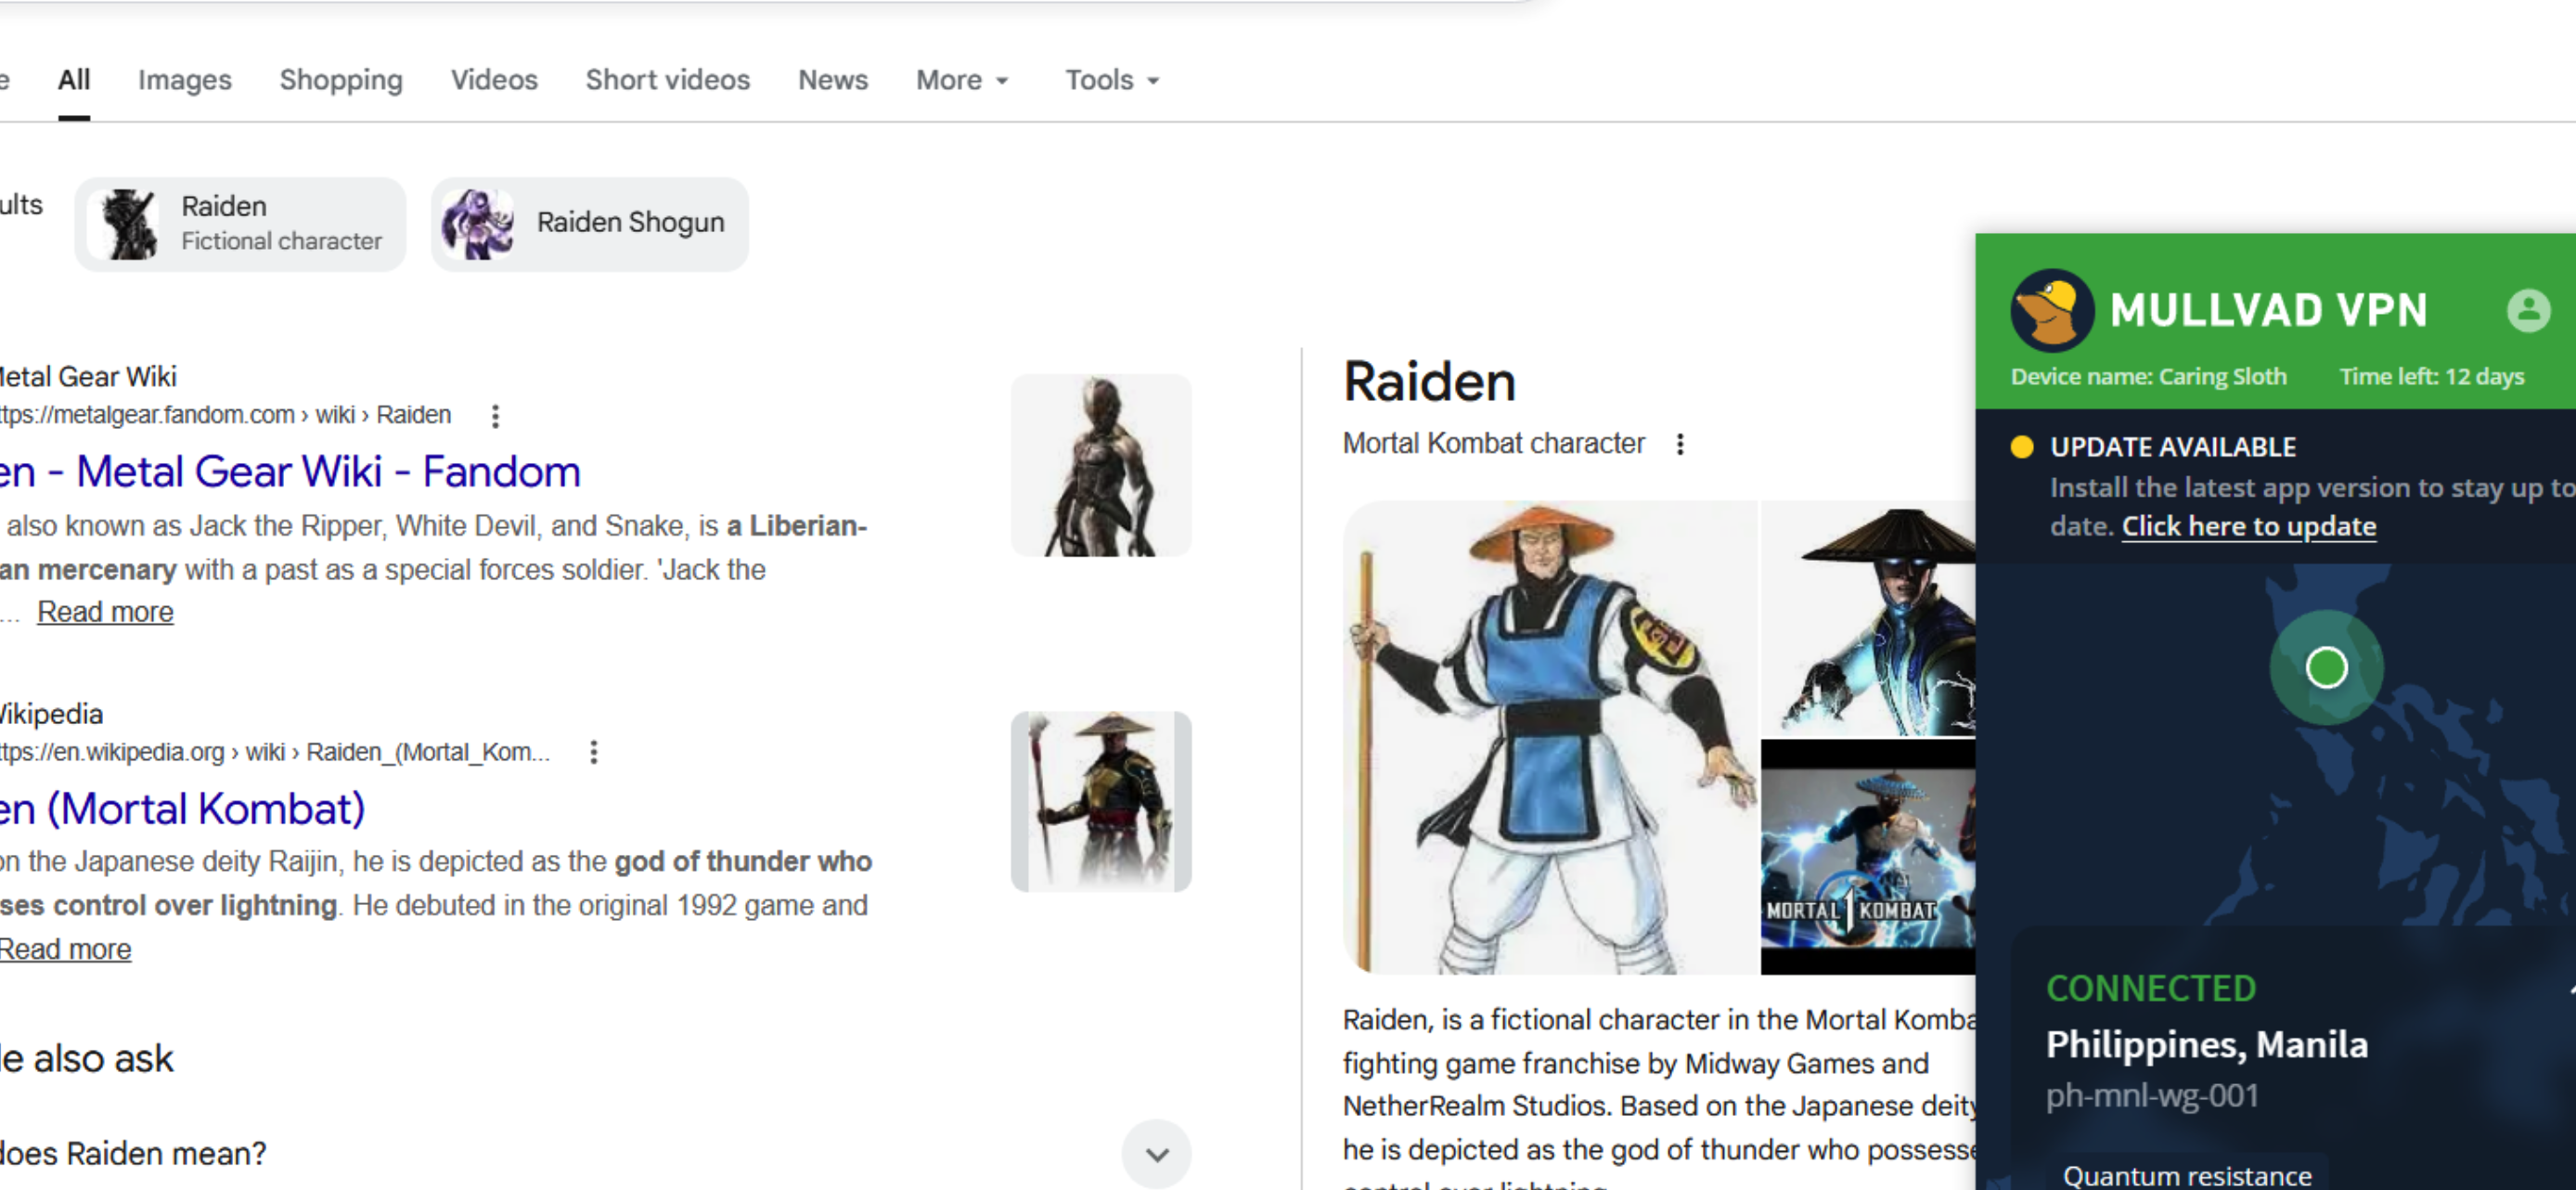Select the Raiden Fictional character chip

pyautogui.click(x=240, y=224)
